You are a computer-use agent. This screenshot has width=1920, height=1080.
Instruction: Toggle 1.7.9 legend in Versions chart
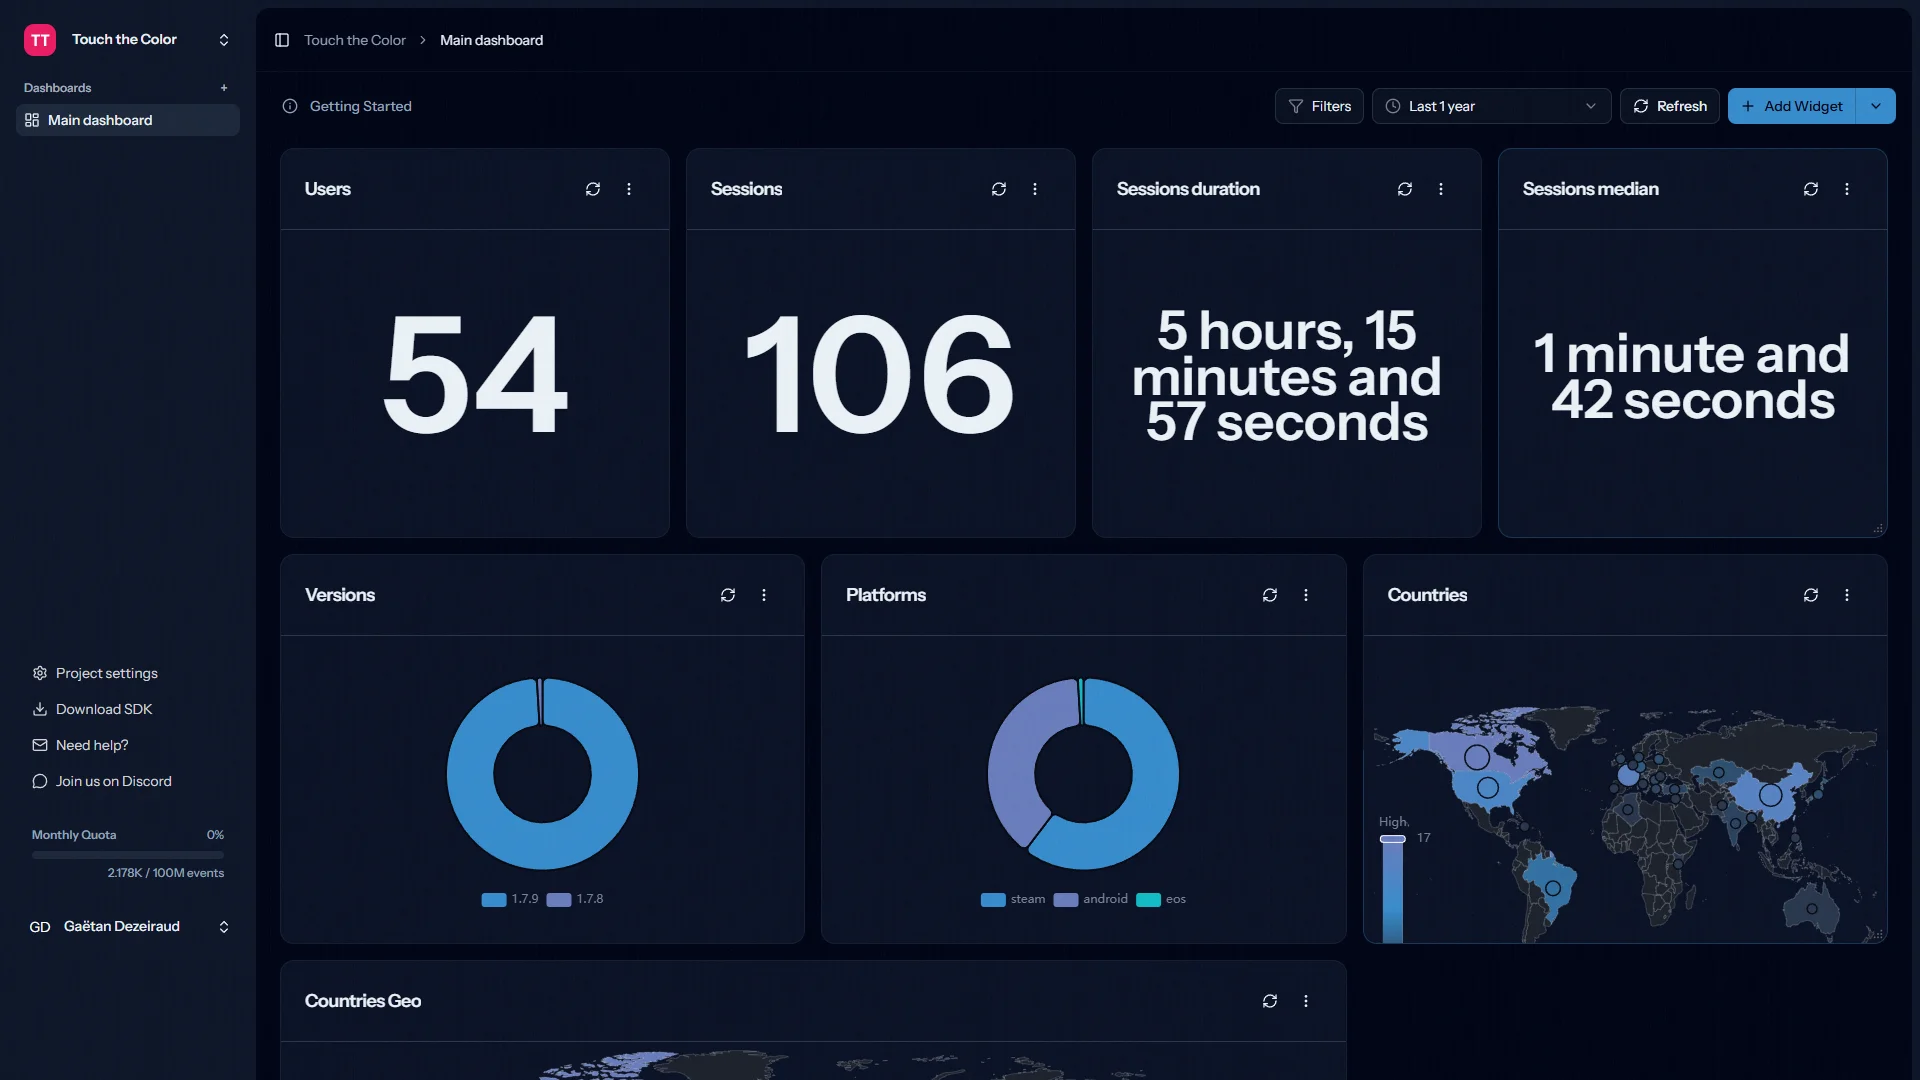coord(510,899)
